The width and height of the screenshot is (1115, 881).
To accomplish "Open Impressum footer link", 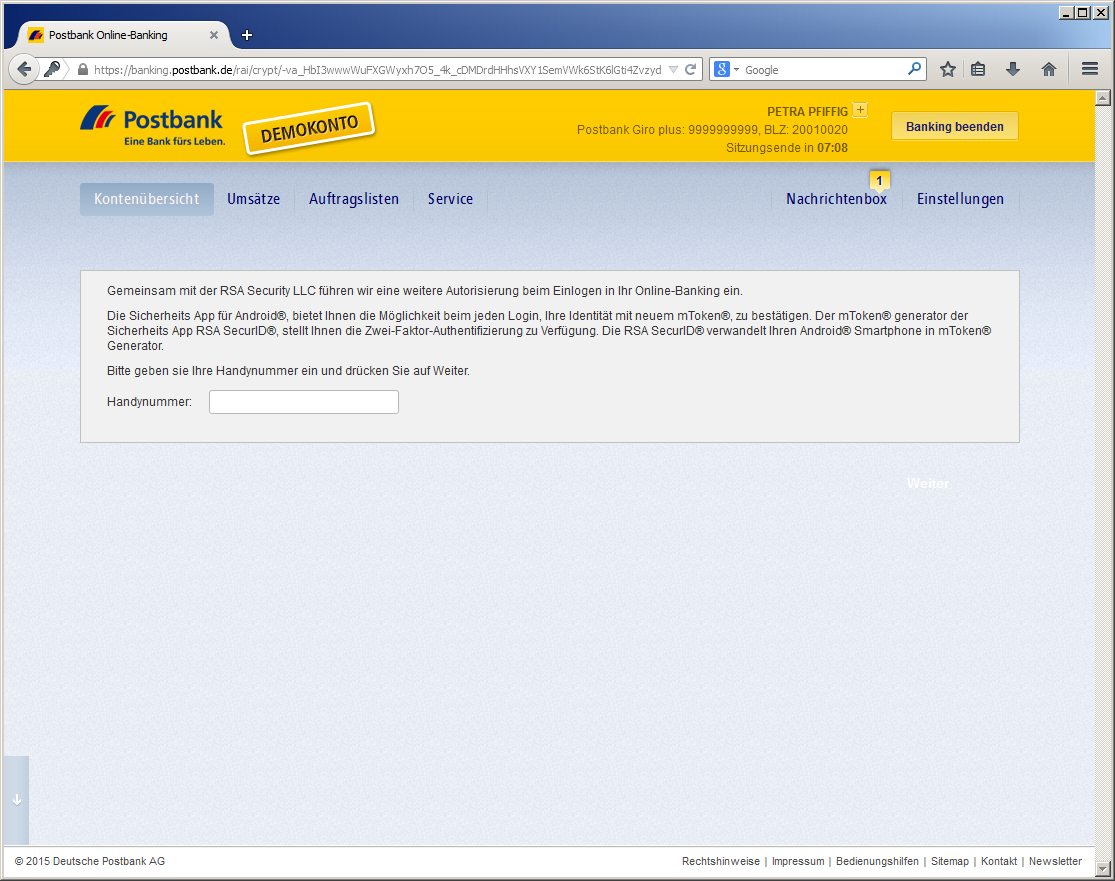I will point(798,861).
